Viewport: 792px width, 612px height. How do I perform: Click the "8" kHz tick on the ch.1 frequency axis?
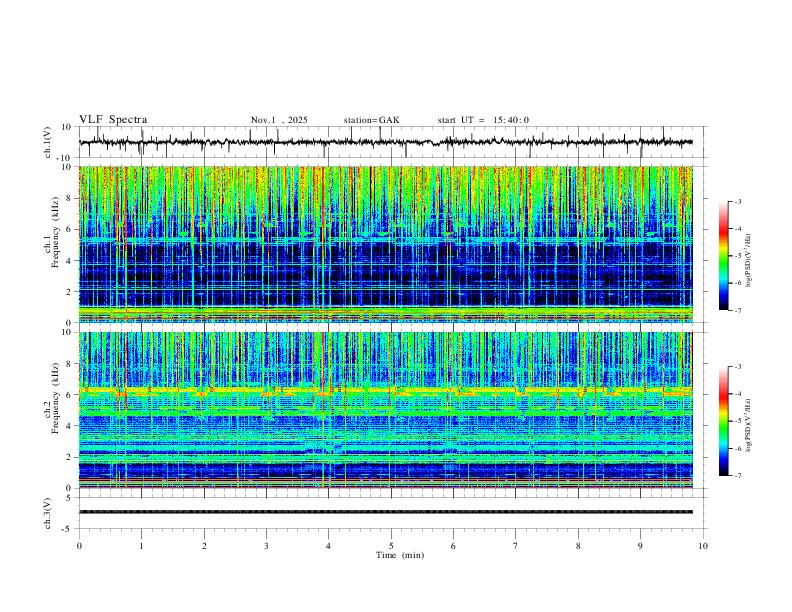tap(69, 198)
